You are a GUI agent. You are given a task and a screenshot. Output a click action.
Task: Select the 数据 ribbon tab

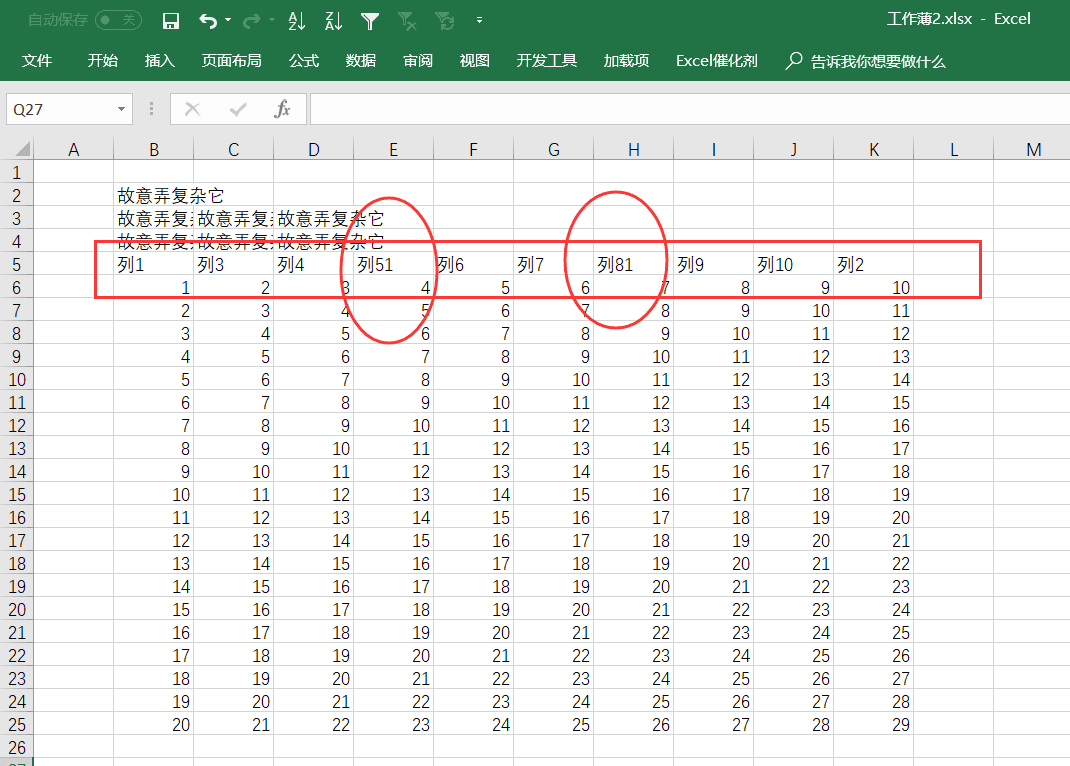[x=361, y=61]
